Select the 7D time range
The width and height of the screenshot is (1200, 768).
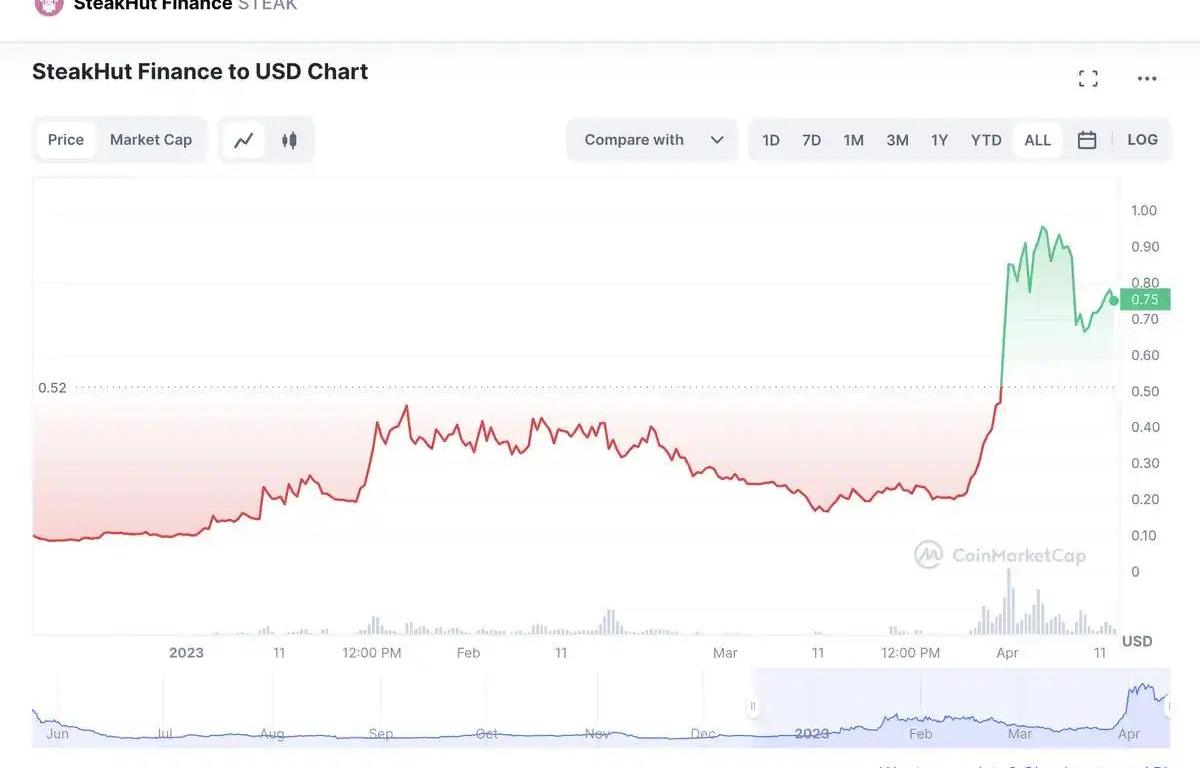(811, 140)
